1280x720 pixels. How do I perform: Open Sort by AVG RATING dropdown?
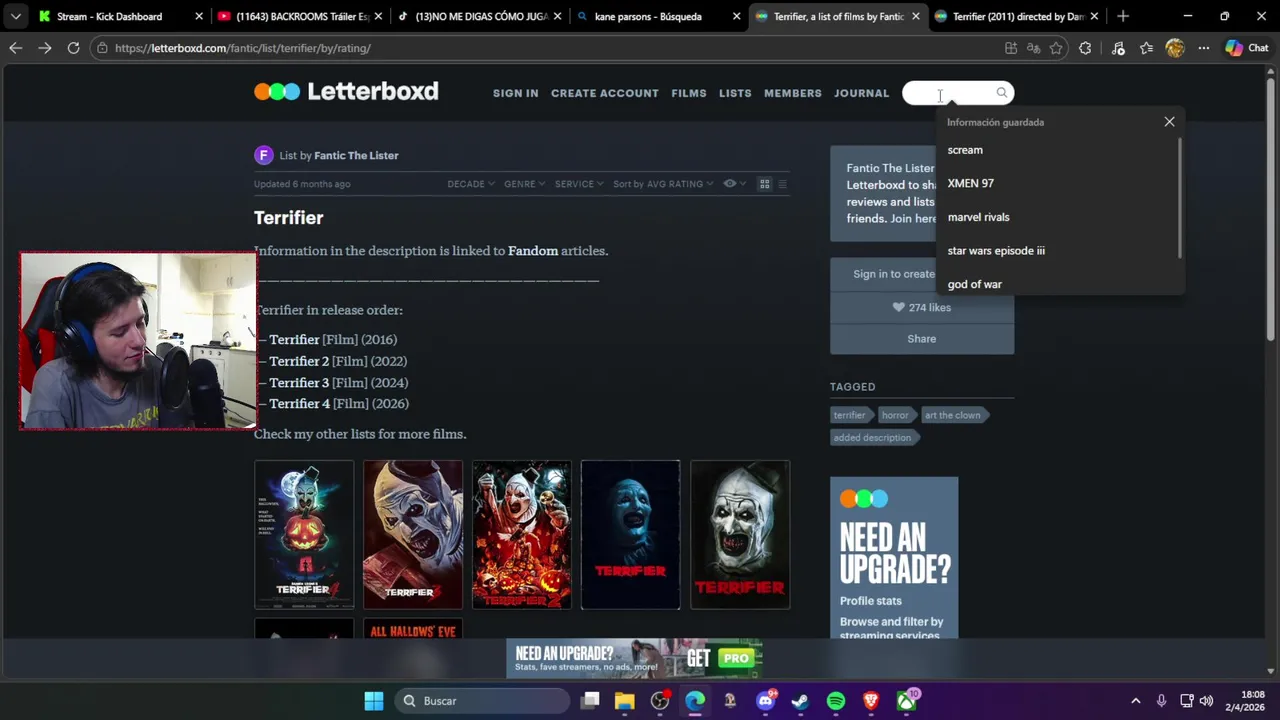663,184
